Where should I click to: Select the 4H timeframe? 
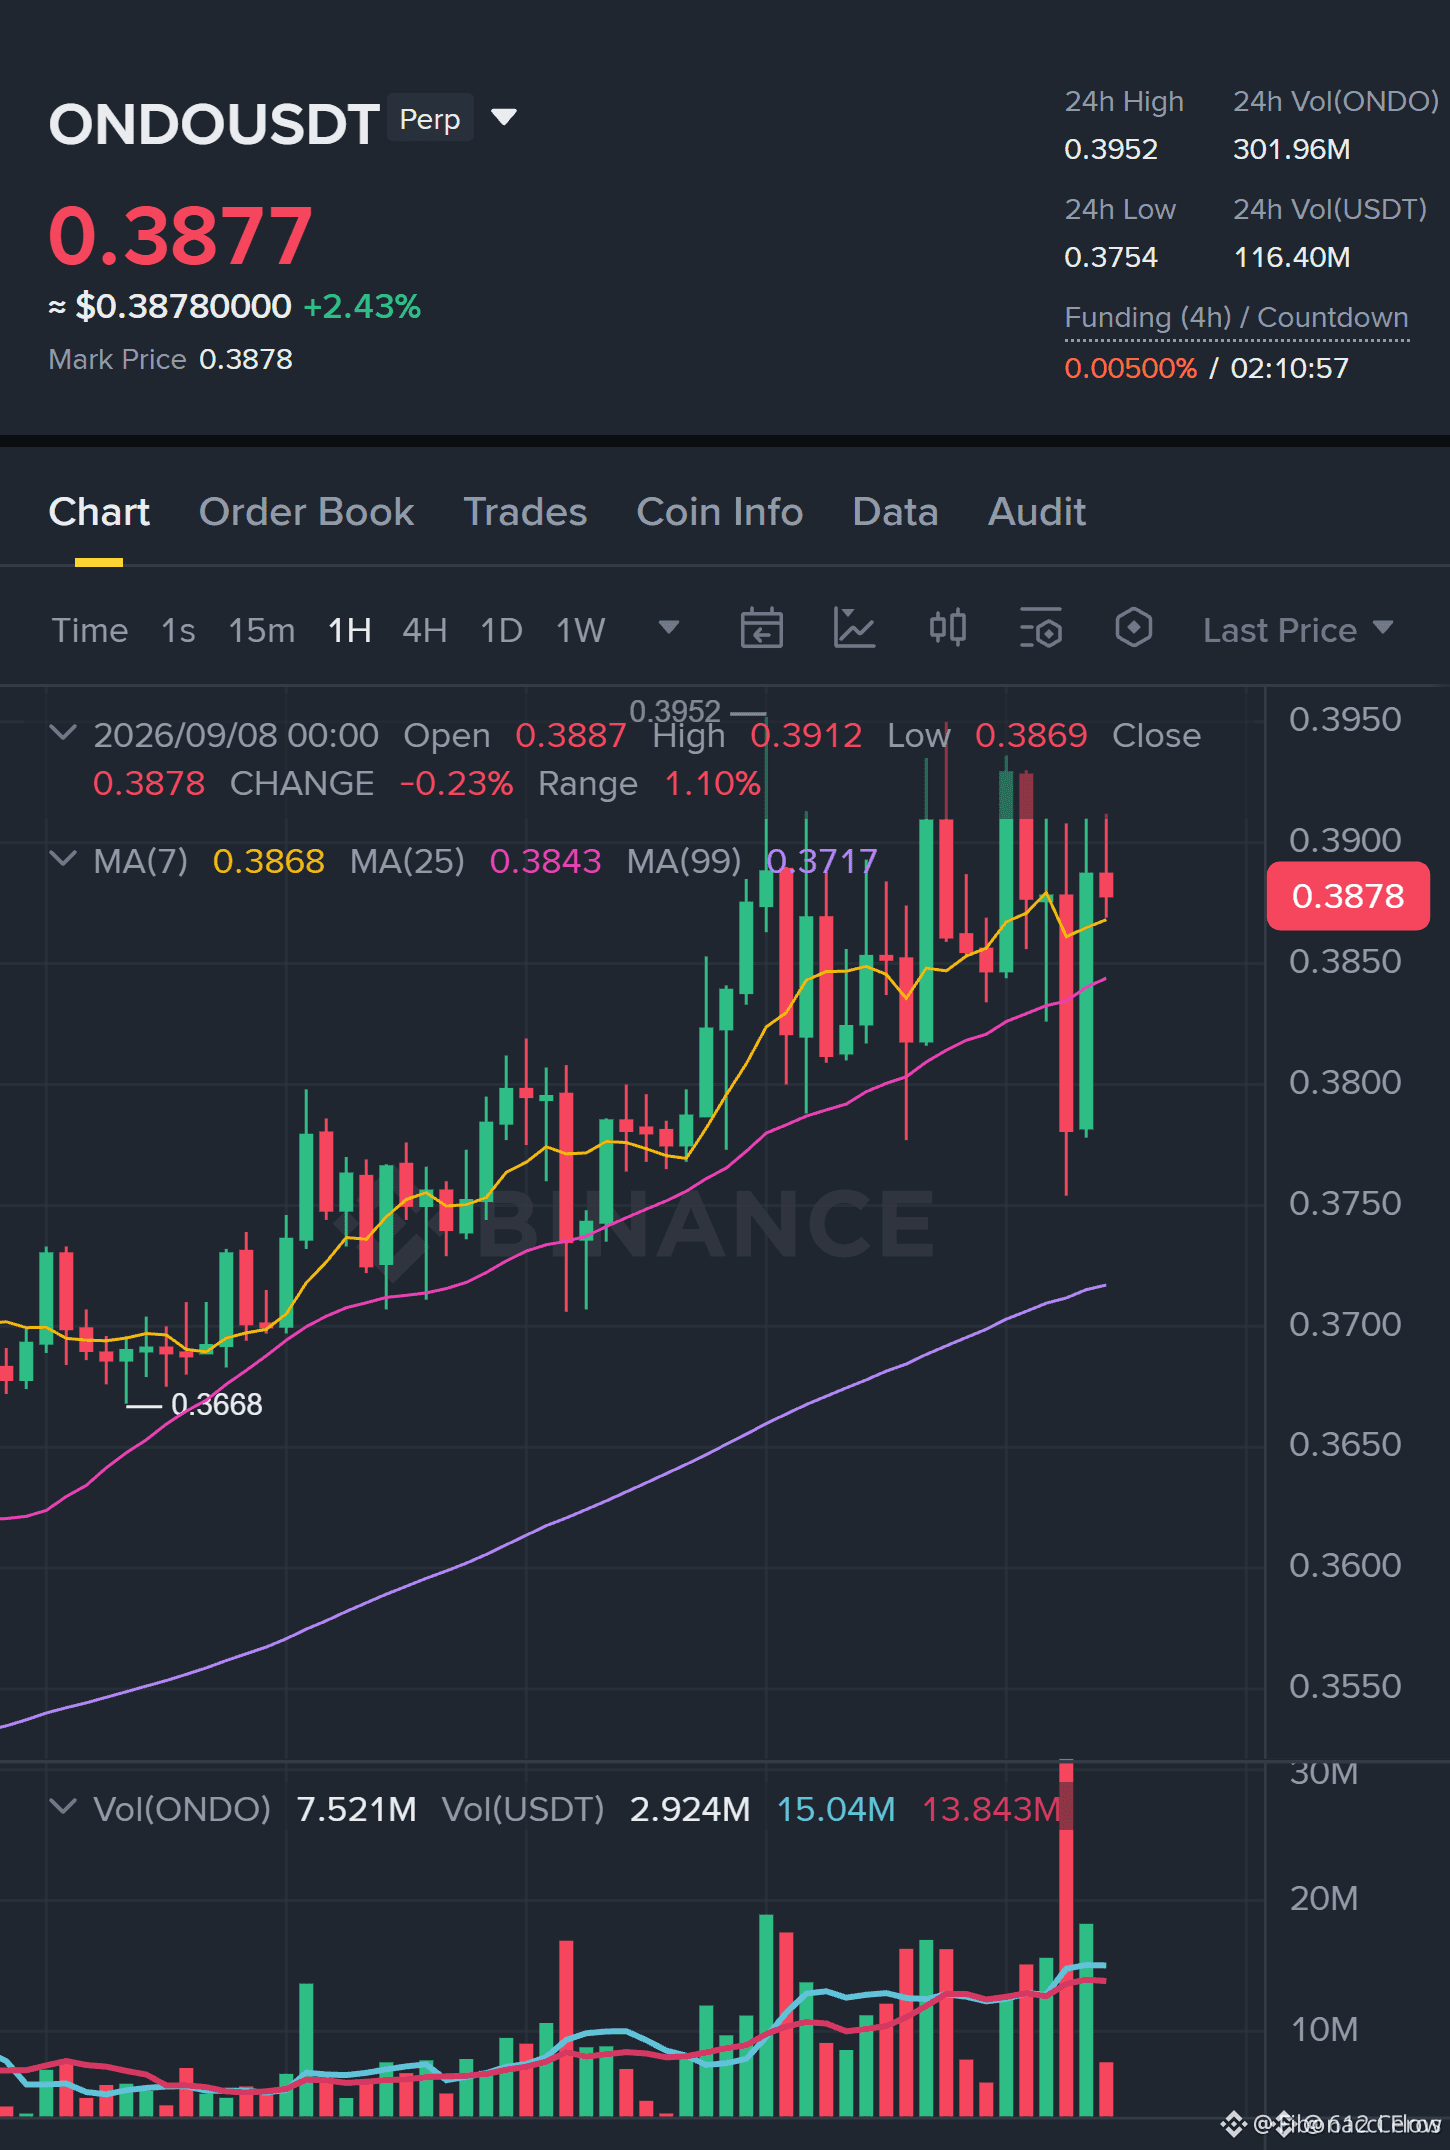[x=424, y=630]
